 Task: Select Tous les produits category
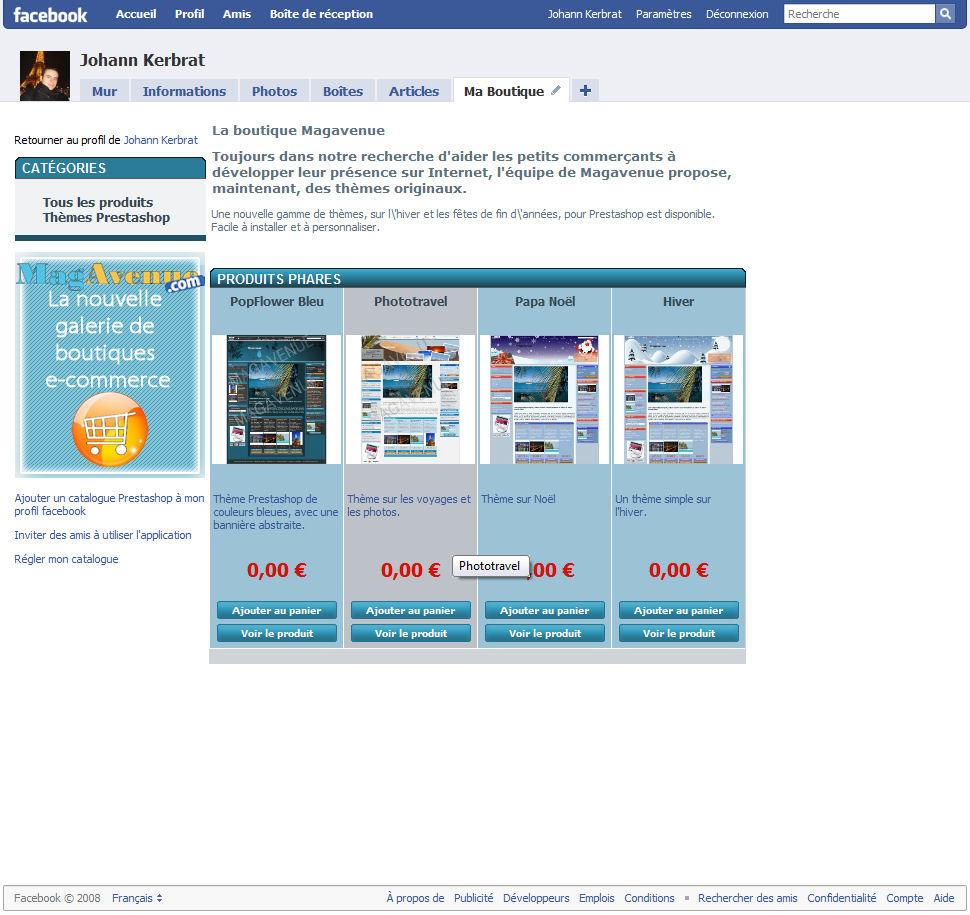pos(98,202)
